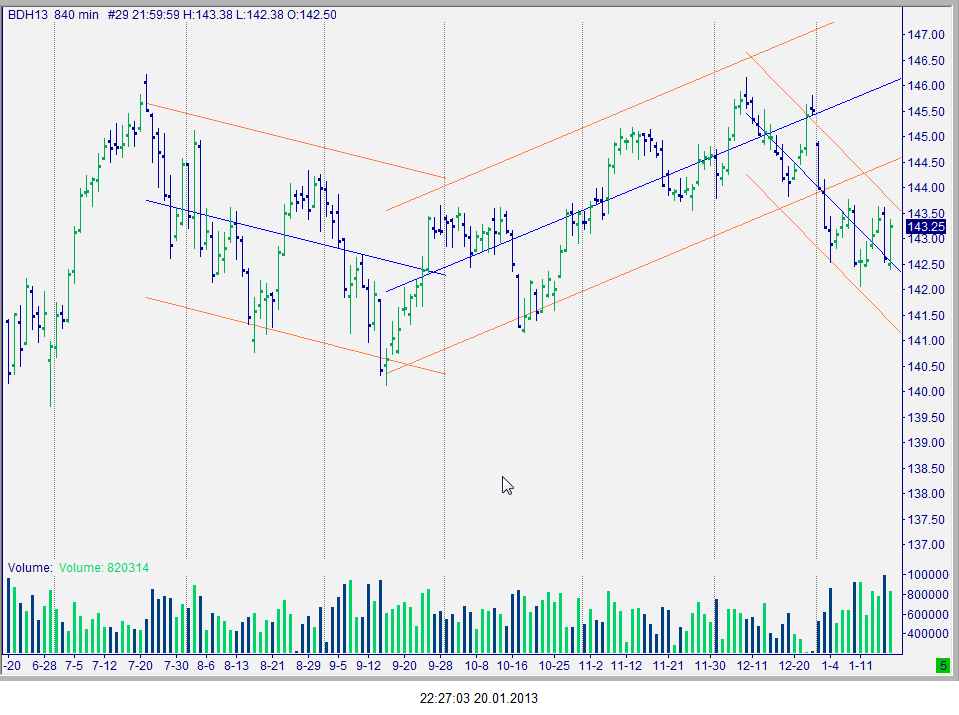959x715 pixels.
Task: Click the 139.50 price axis label
Action: (926, 417)
